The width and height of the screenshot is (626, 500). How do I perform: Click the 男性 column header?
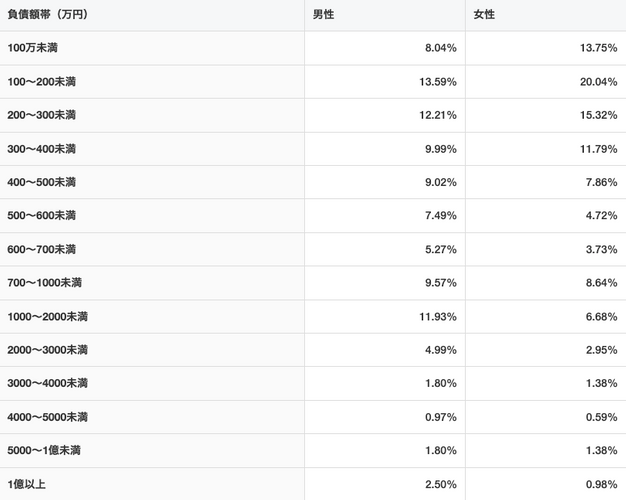coord(323,15)
